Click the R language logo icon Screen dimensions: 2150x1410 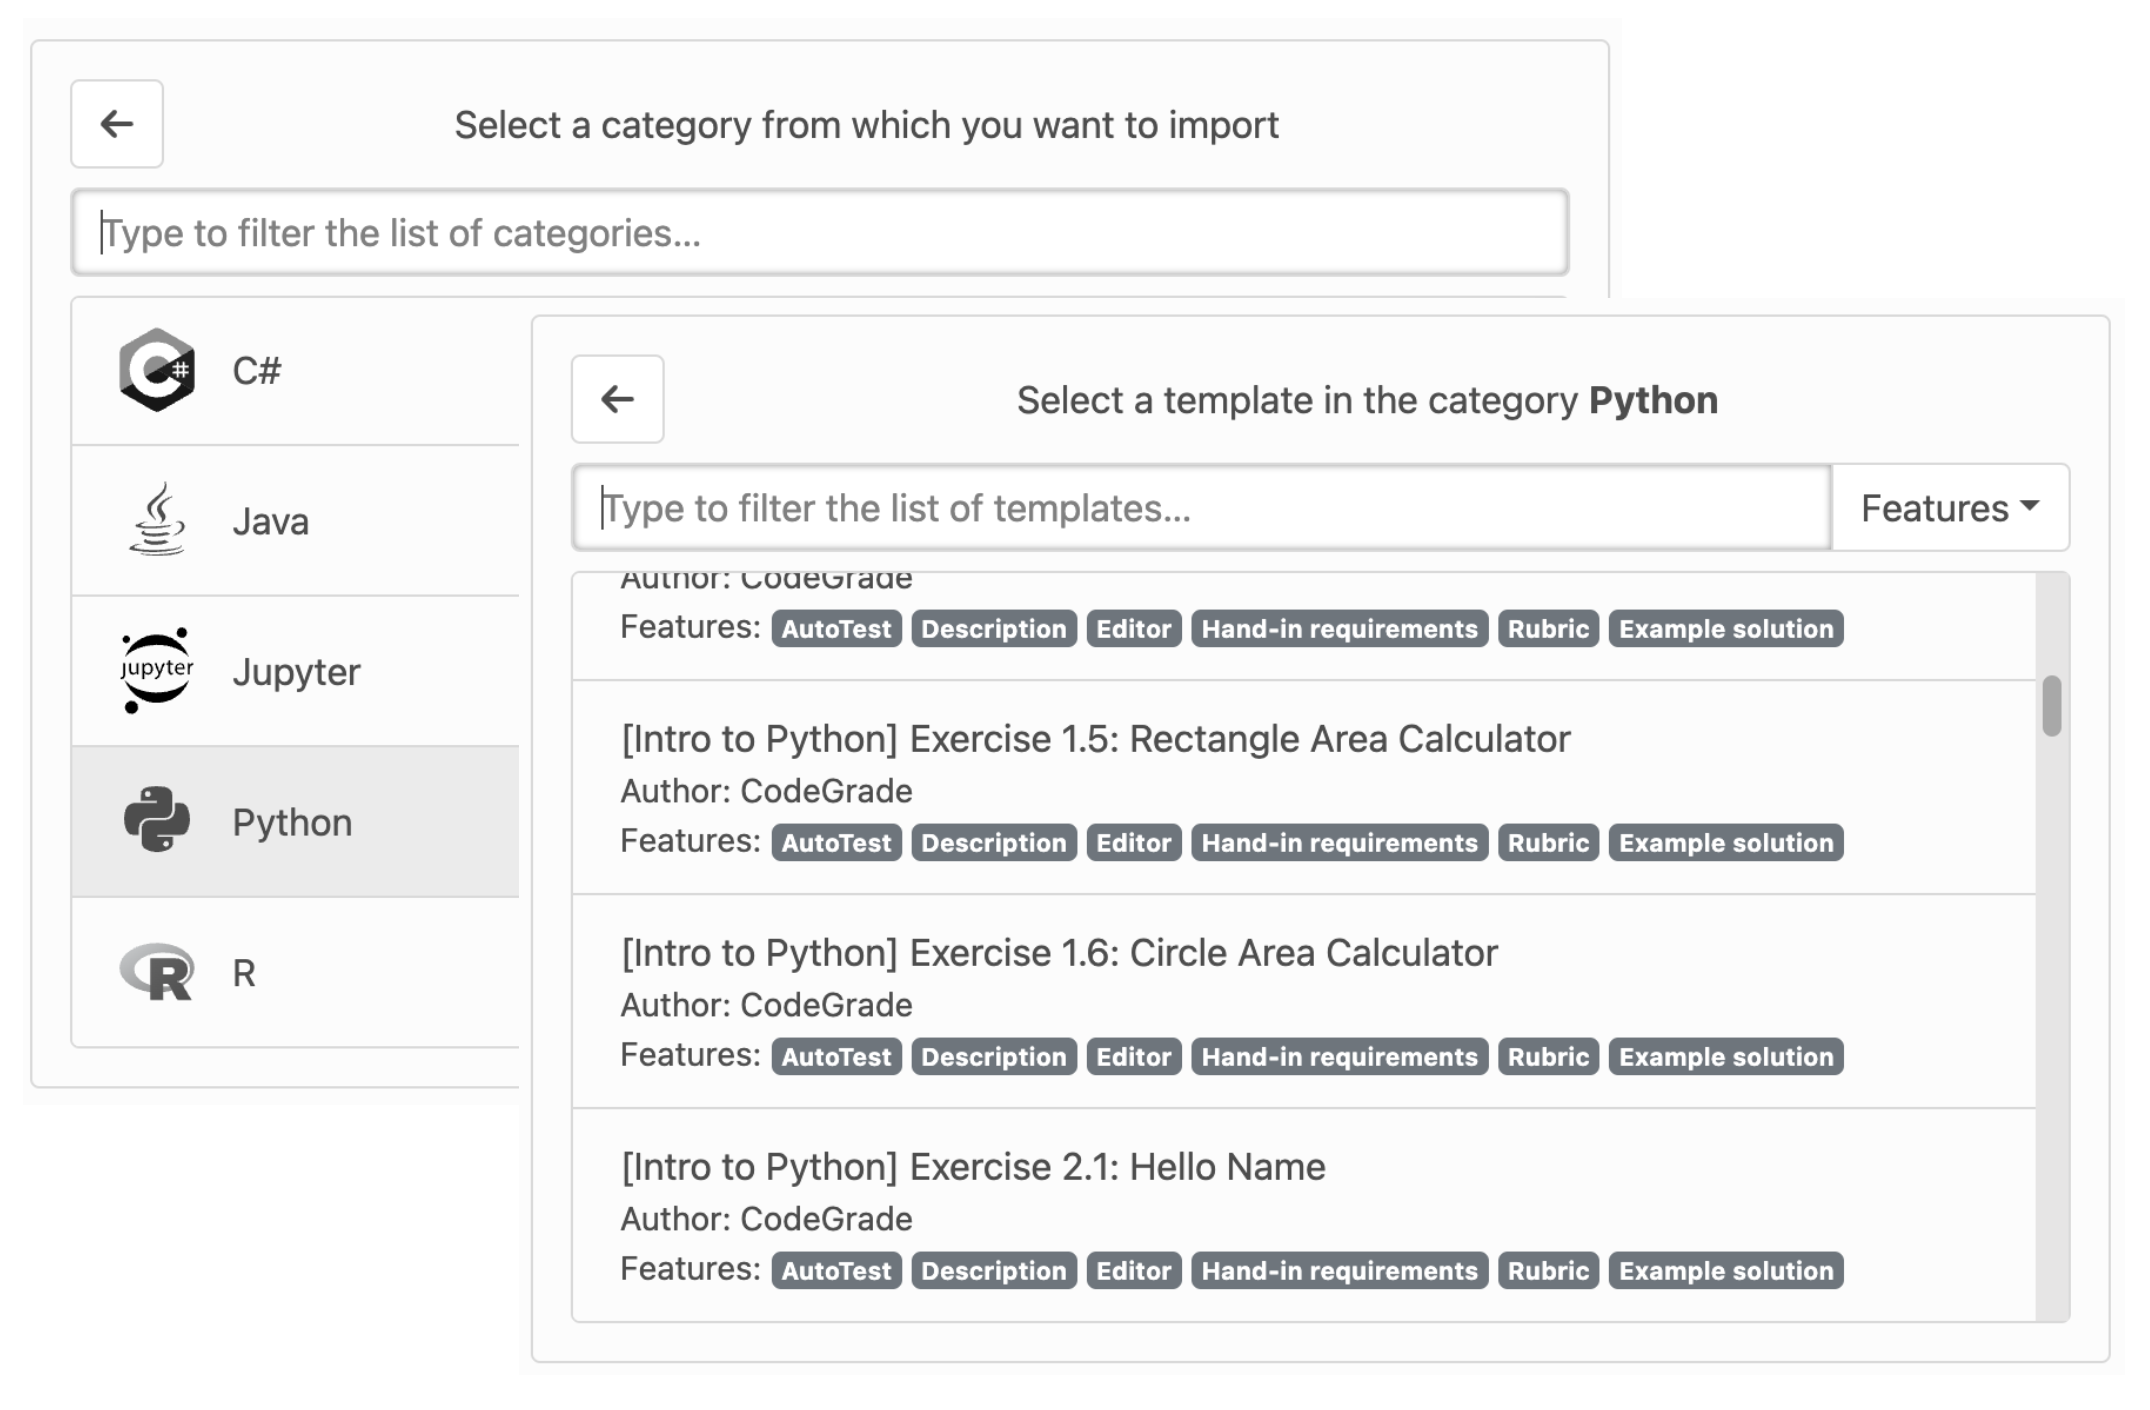tap(156, 972)
